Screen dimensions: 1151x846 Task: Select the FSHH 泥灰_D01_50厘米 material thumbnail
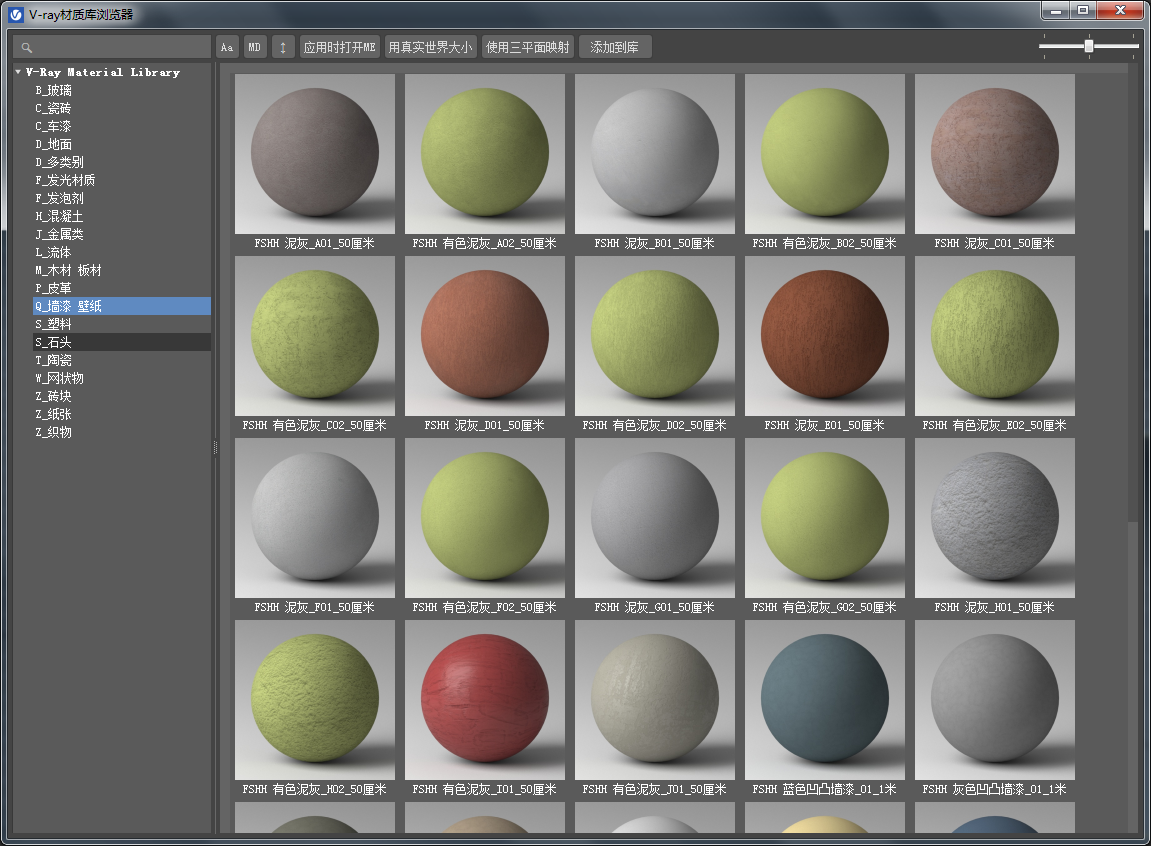(x=484, y=336)
